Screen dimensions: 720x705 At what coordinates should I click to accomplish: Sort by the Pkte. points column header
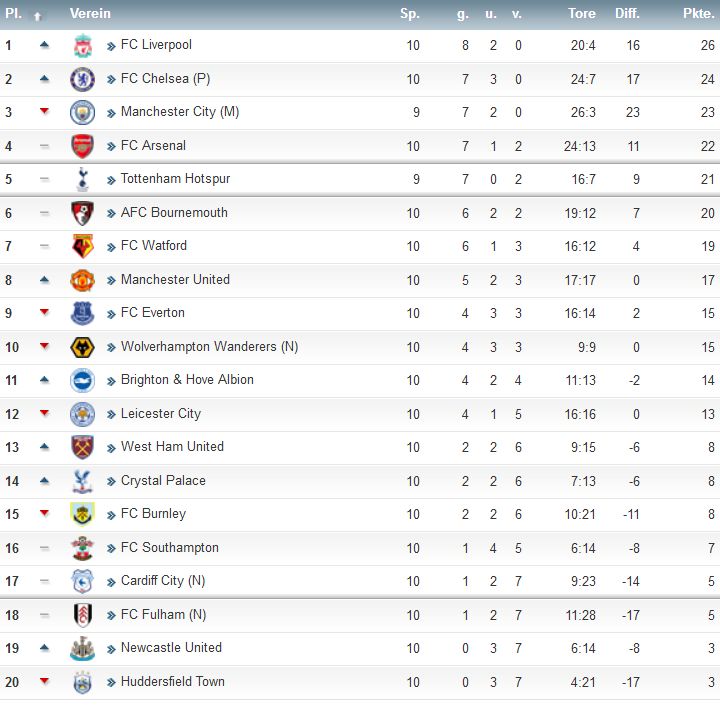698,13
